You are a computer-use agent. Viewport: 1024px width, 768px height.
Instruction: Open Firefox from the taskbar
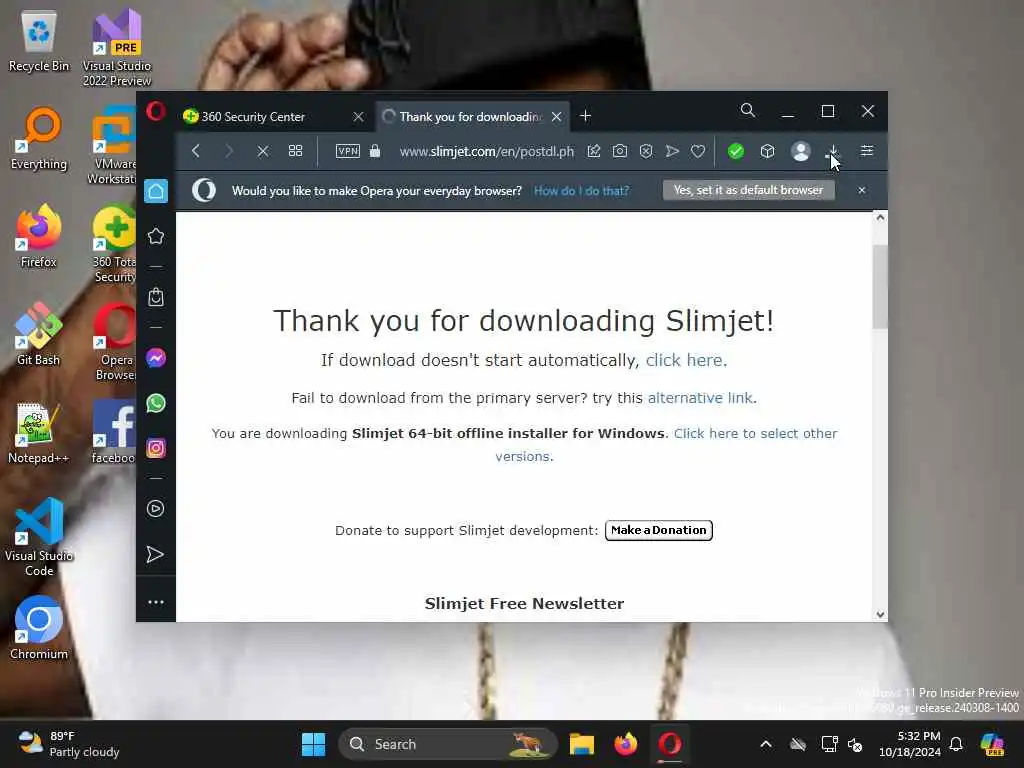pyautogui.click(x=626, y=744)
